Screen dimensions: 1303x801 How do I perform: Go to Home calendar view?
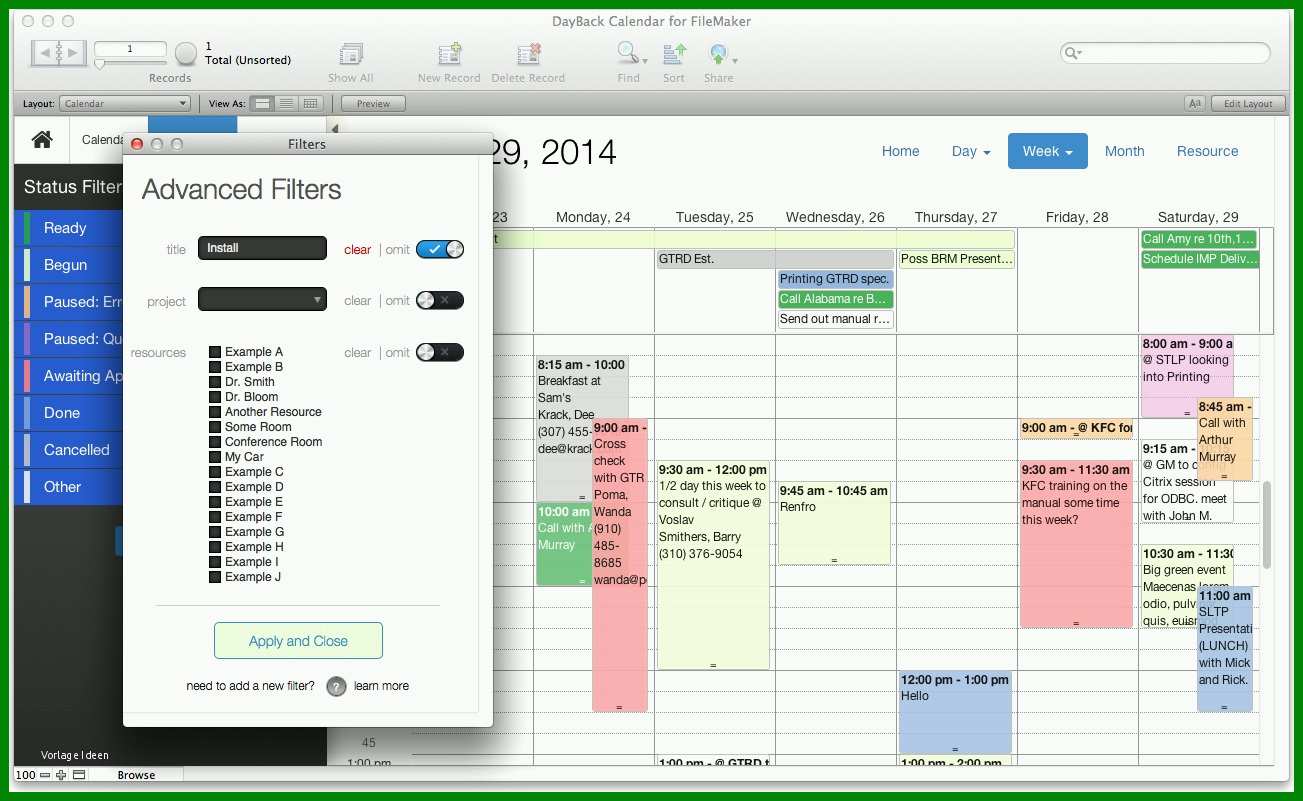pos(900,151)
